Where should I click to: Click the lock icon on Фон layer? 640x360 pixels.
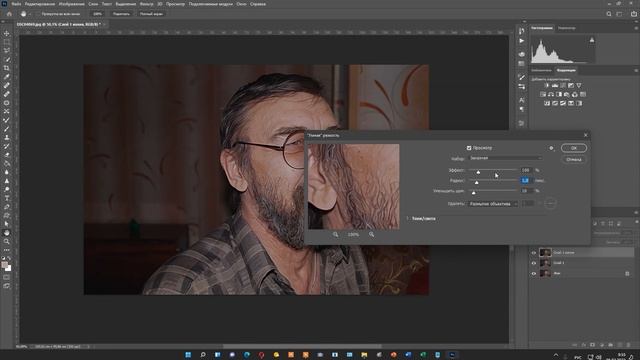(x=627, y=273)
